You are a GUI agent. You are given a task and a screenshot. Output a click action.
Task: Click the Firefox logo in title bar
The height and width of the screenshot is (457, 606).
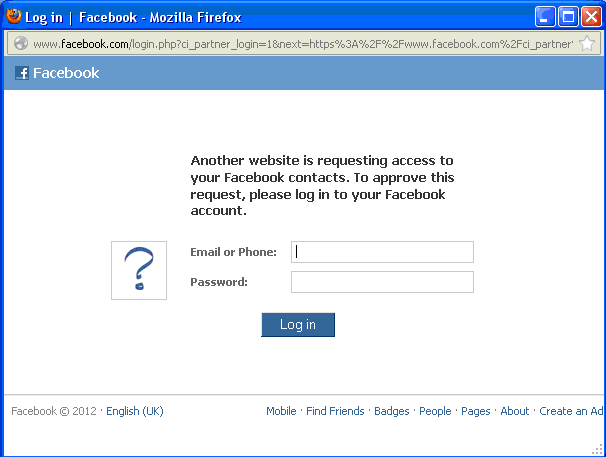[14, 16]
